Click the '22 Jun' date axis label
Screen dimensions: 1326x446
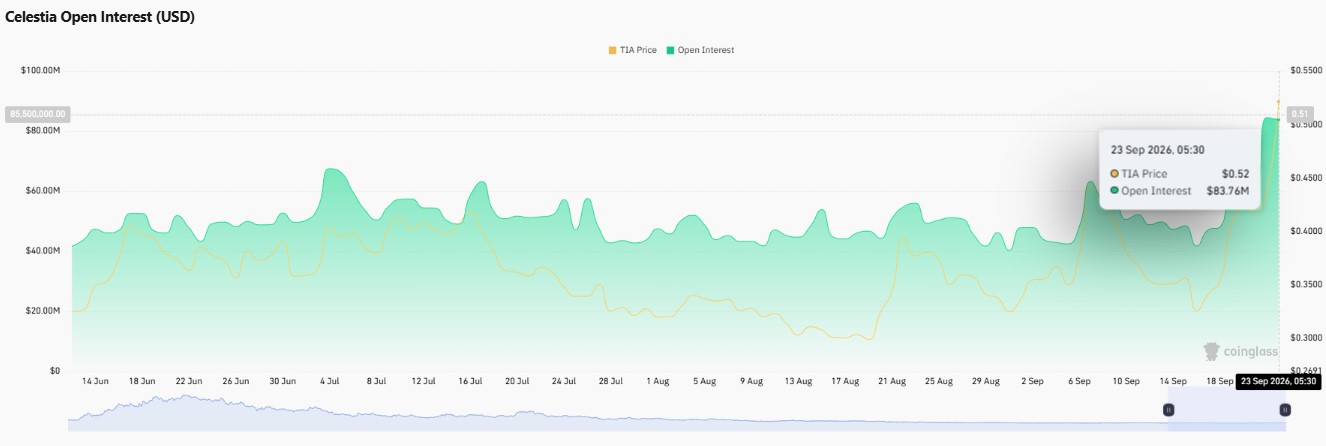pos(188,381)
